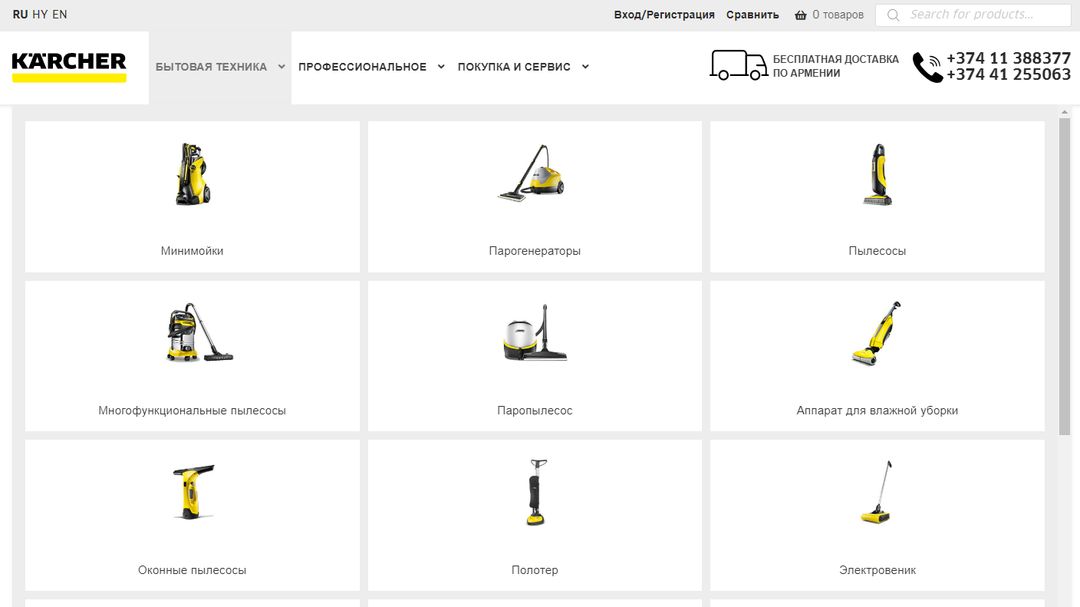This screenshot has height=607, width=1080.
Task: Select the Полотер floor polisher image
Action: (536, 492)
